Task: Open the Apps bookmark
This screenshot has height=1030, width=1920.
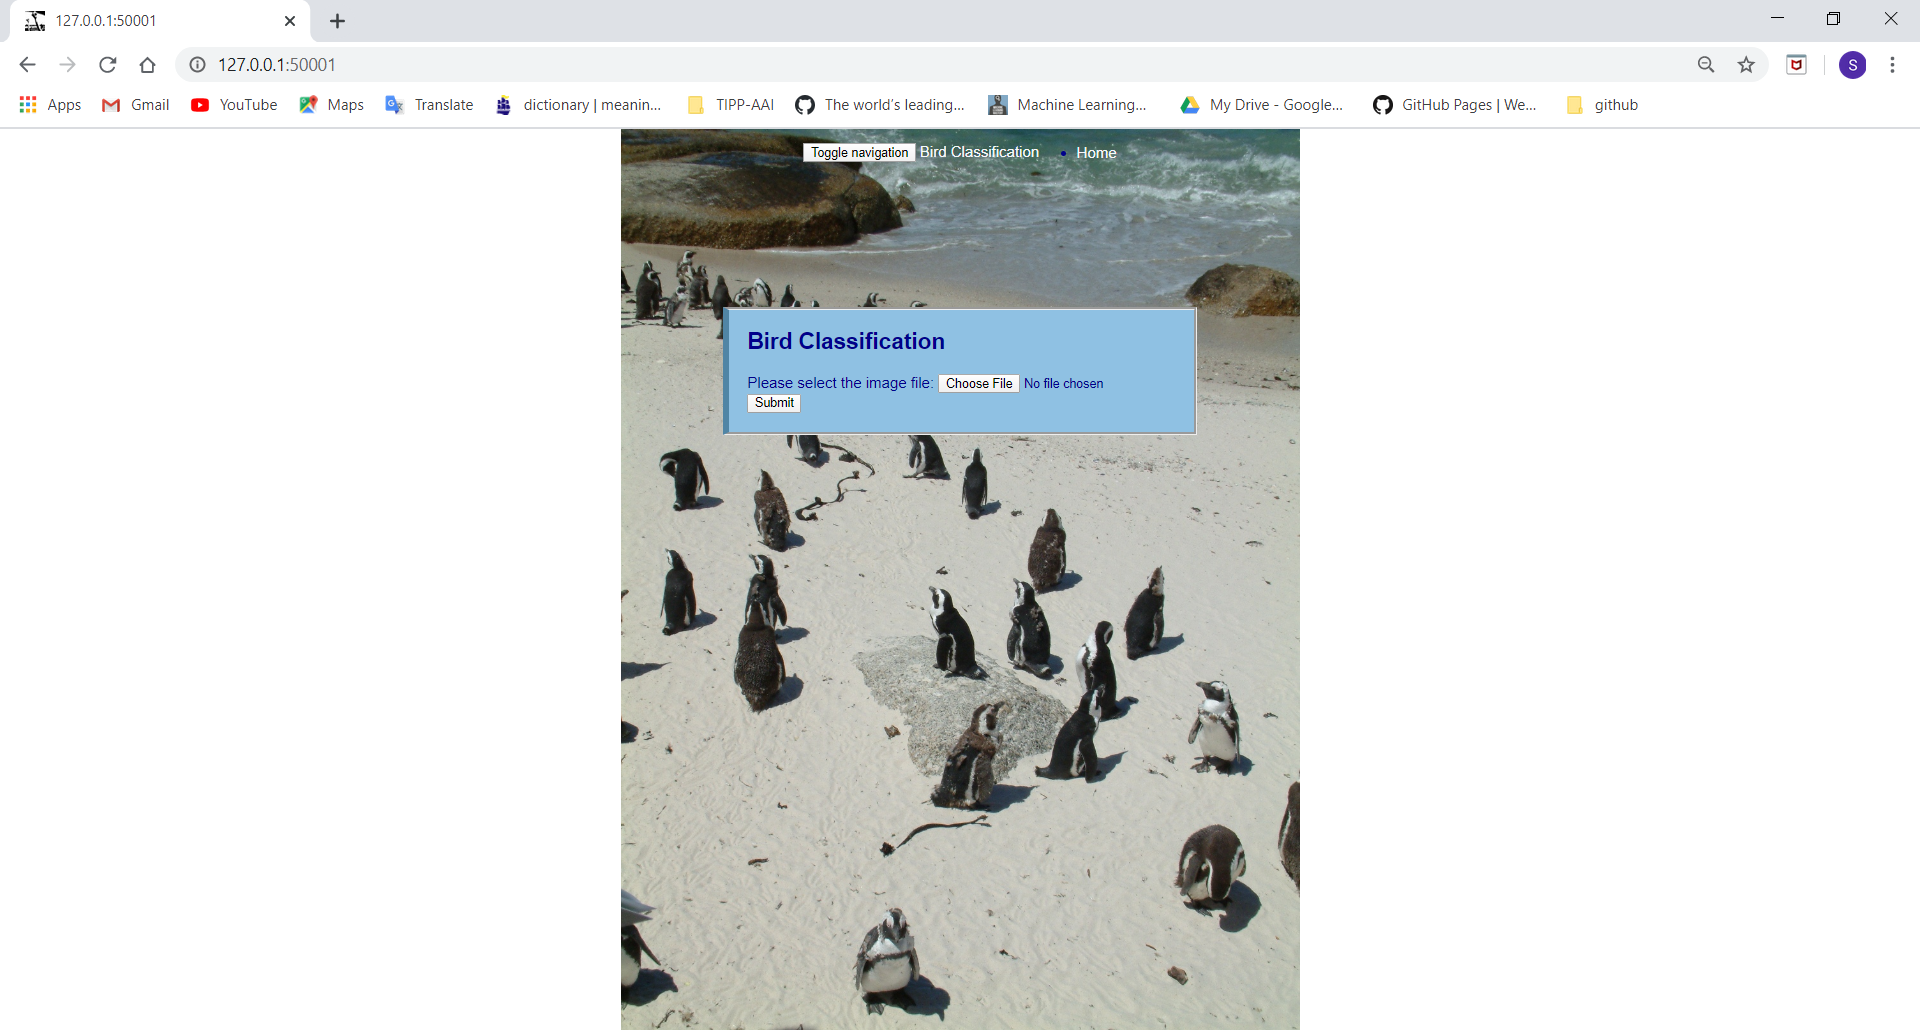Action: tap(50, 105)
